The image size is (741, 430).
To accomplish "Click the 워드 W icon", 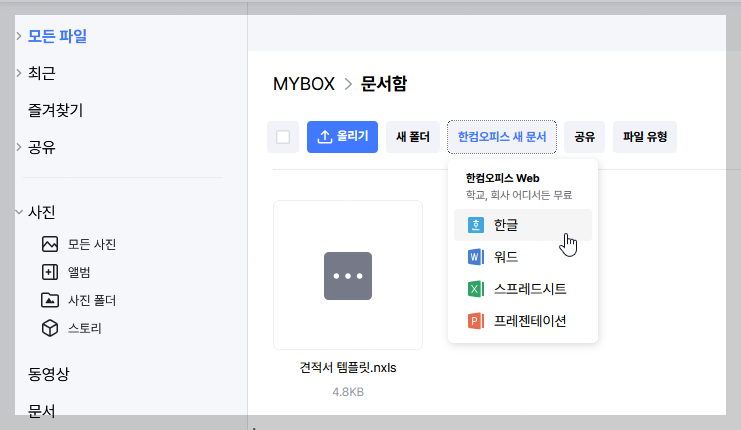I will click(476, 257).
